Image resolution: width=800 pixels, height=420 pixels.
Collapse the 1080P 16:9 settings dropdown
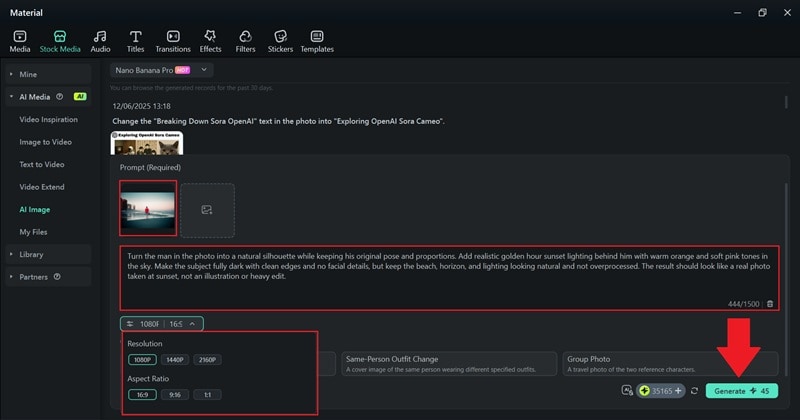click(162, 324)
